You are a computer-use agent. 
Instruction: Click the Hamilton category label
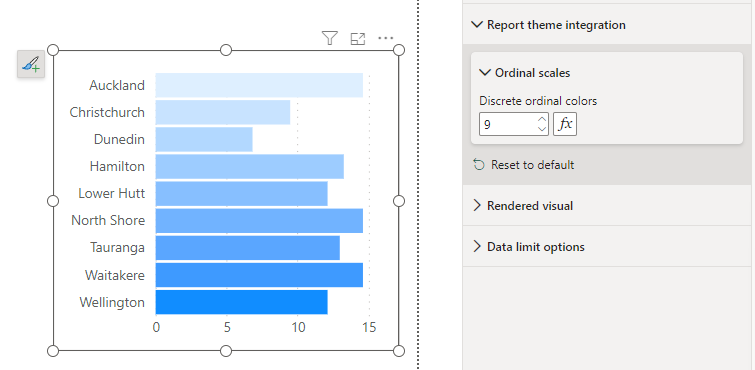tap(117, 167)
